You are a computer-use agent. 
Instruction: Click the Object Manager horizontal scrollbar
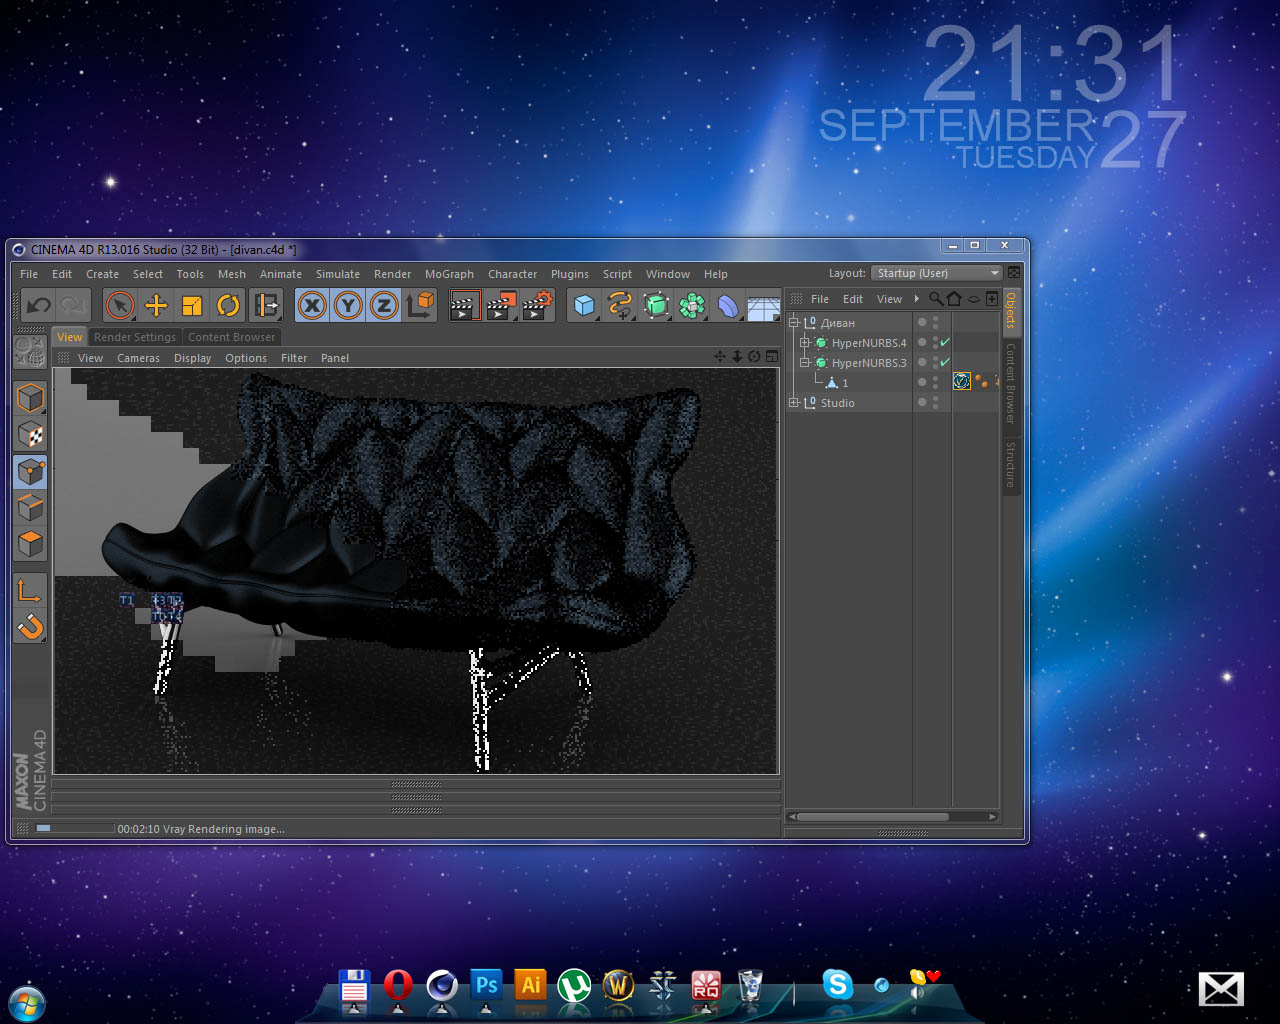pos(872,817)
